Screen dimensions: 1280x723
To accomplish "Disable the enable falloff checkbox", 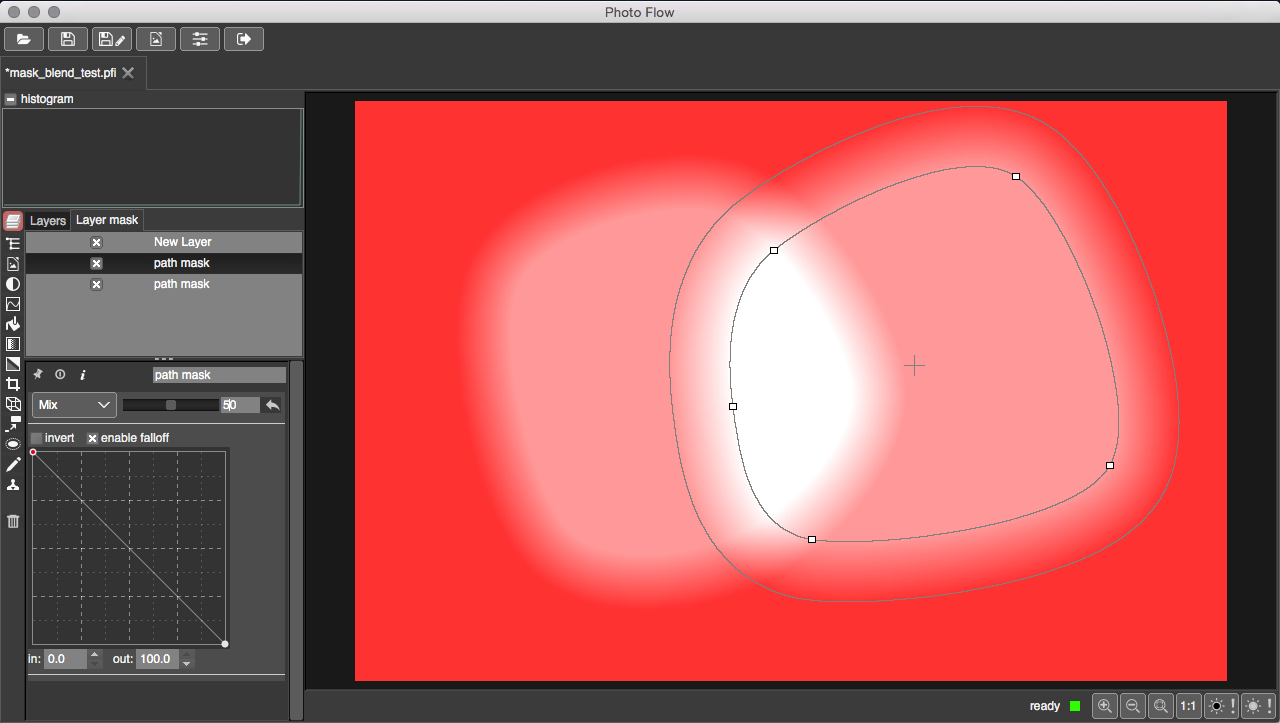I will coord(93,438).
